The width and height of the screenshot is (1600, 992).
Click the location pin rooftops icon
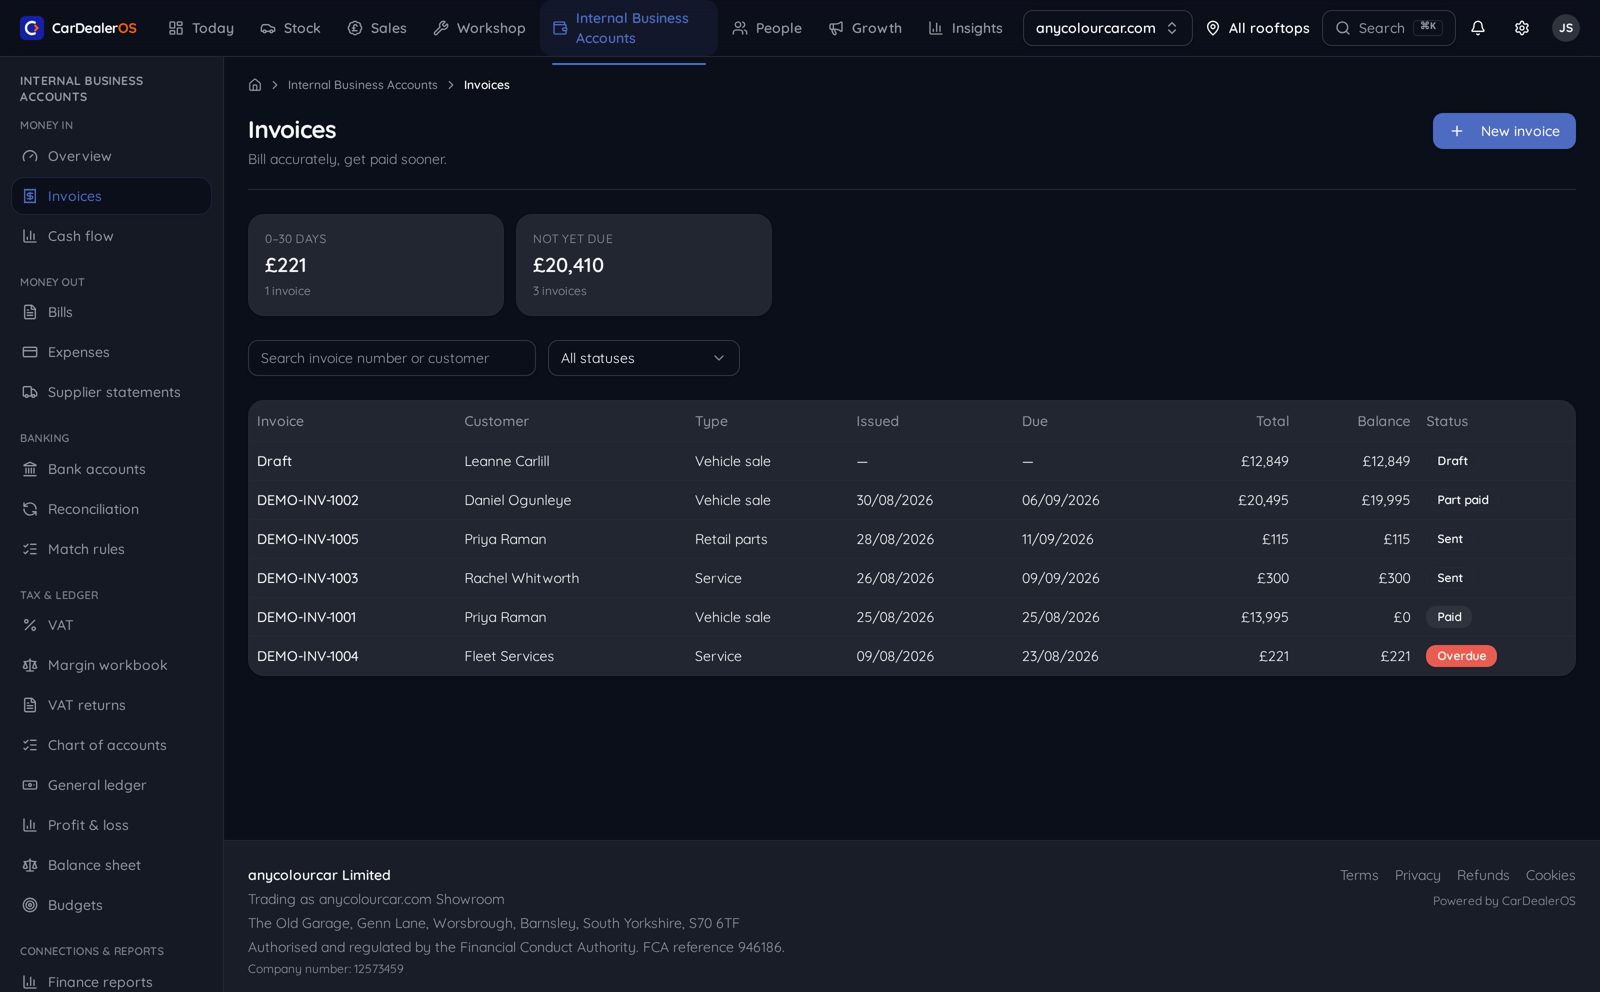[x=1212, y=28]
